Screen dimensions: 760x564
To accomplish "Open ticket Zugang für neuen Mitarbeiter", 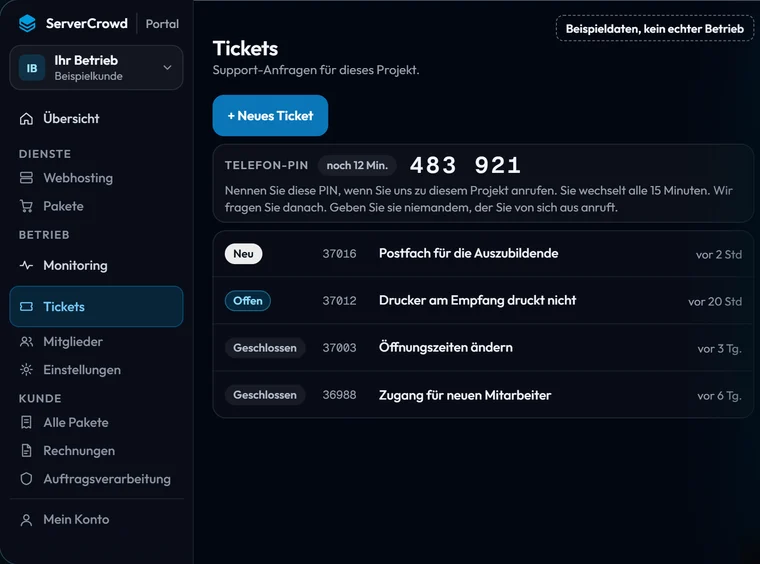I will 483,395.
